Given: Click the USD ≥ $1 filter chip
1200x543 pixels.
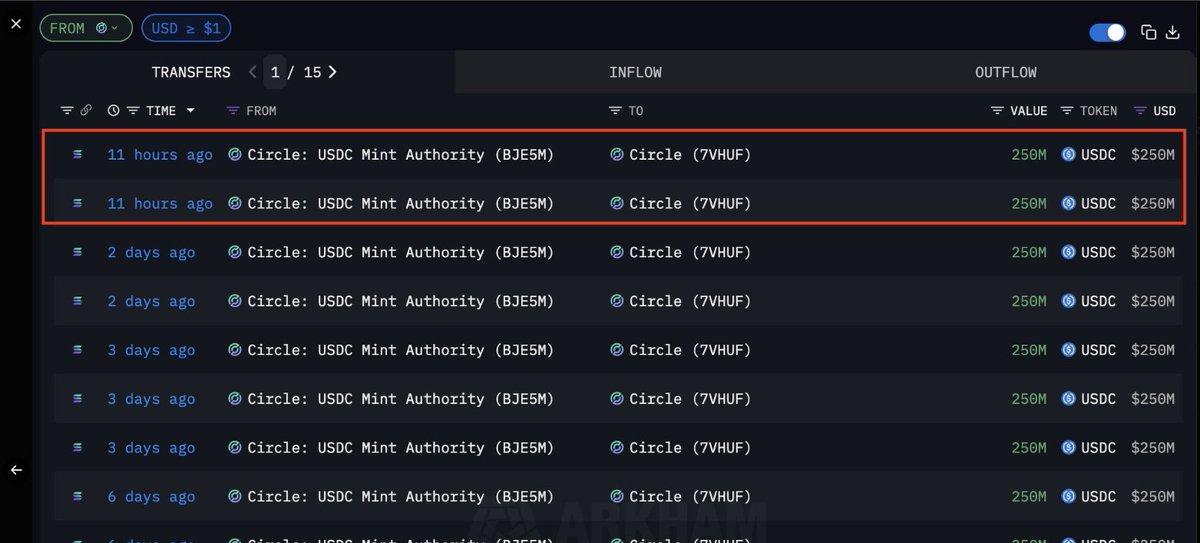Looking at the screenshot, I should pyautogui.click(x=186, y=28).
